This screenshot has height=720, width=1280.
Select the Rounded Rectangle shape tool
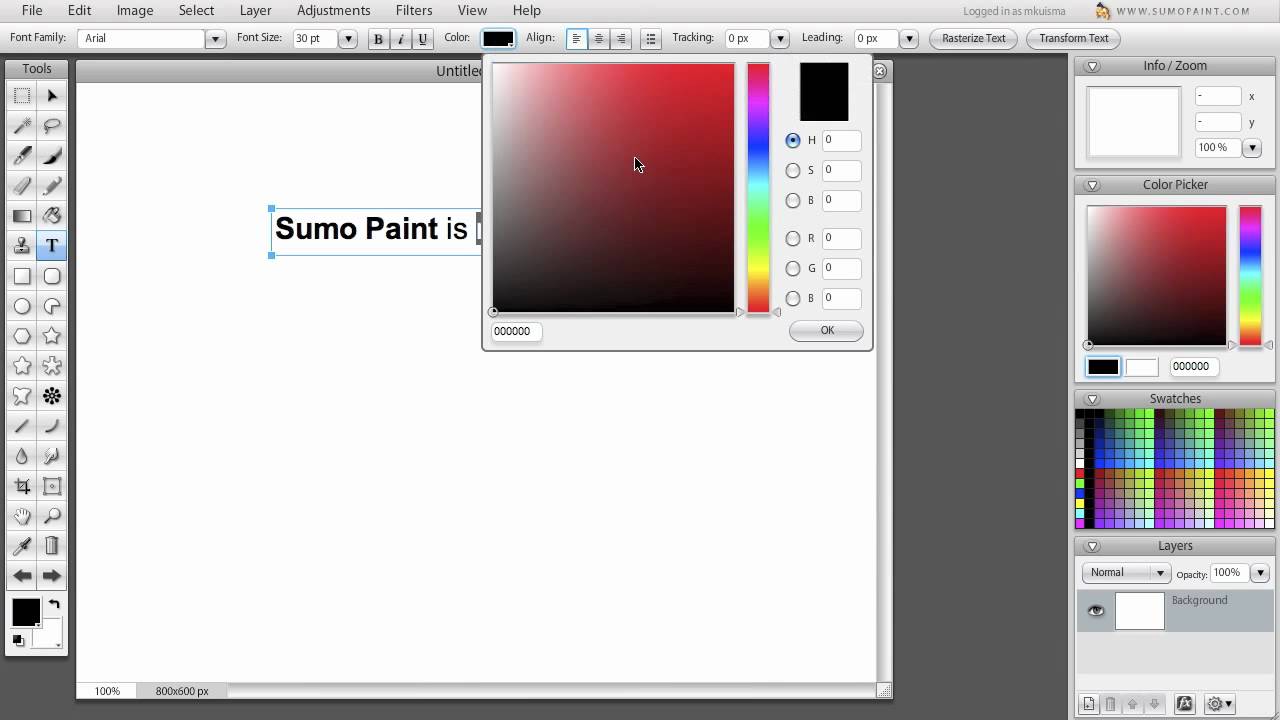coord(52,276)
